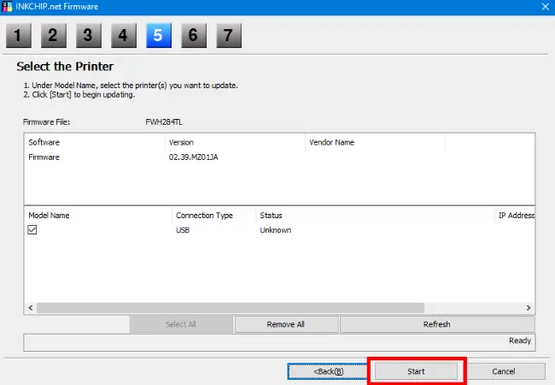Image resolution: width=555 pixels, height=385 pixels.
Task: Click the Status column header
Action: pos(375,215)
